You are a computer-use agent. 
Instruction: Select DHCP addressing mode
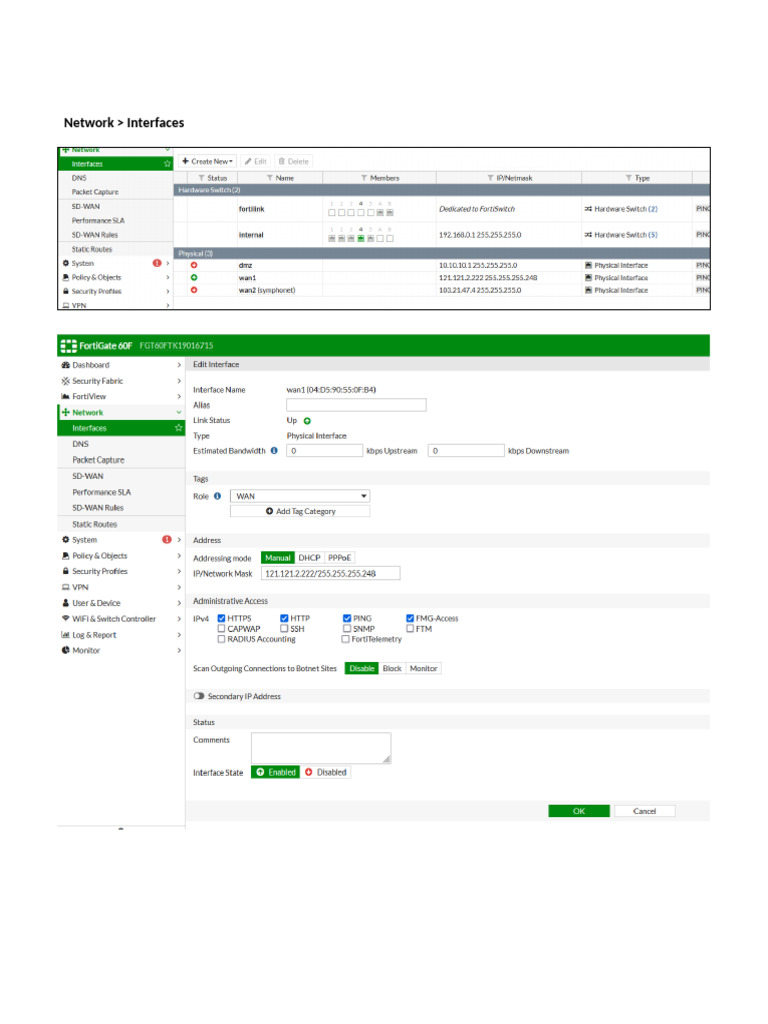(309, 558)
